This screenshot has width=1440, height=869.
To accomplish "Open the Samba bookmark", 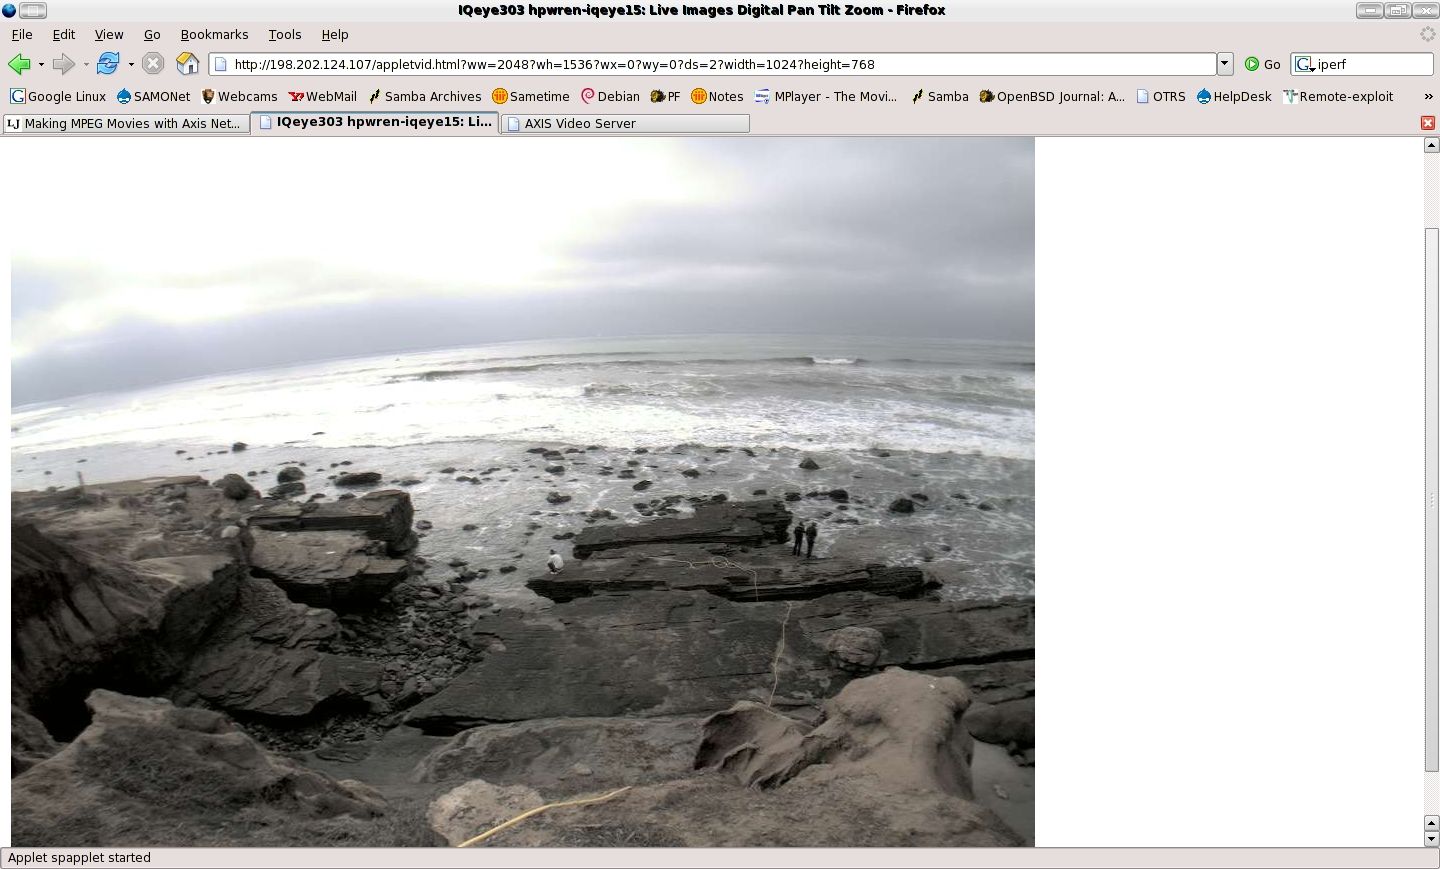I will tap(939, 96).
